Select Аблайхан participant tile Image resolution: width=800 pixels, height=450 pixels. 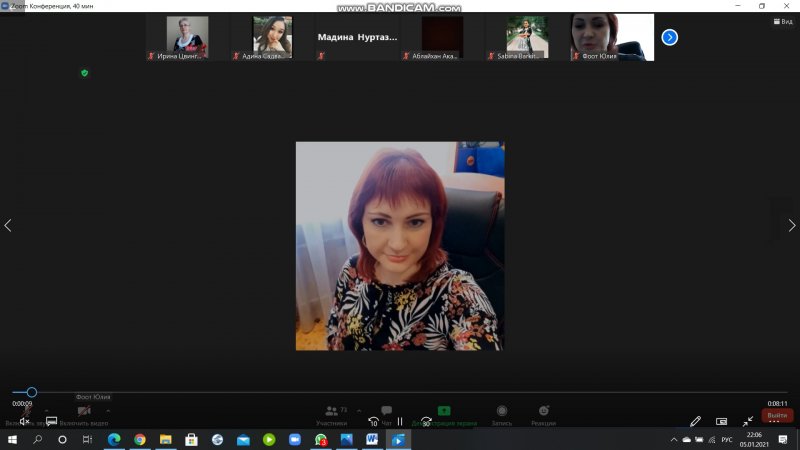click(442, 37)
